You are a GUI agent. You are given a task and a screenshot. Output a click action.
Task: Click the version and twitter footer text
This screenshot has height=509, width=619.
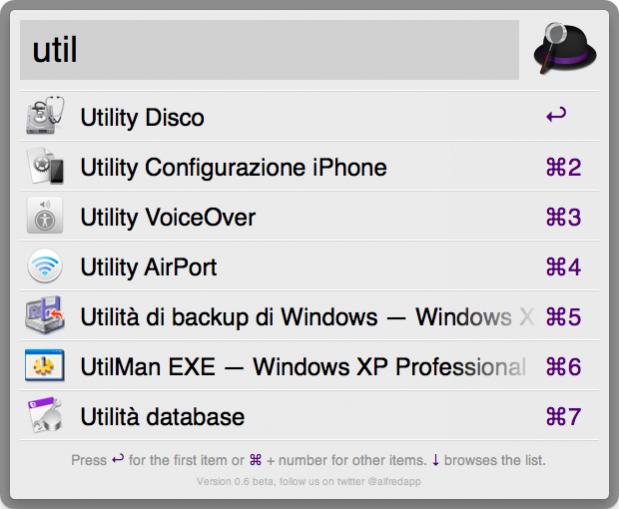pos(309,481)
